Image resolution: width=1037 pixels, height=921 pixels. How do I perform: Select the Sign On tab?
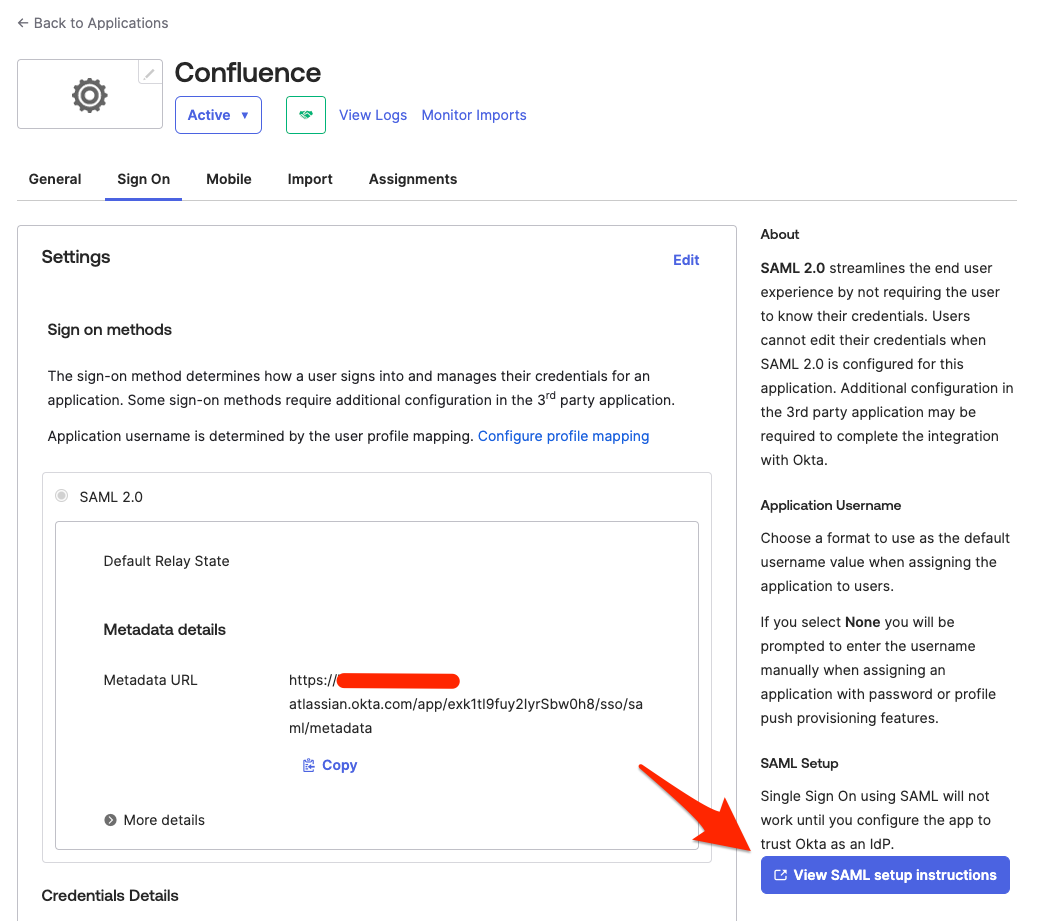[x=144, y=179]
